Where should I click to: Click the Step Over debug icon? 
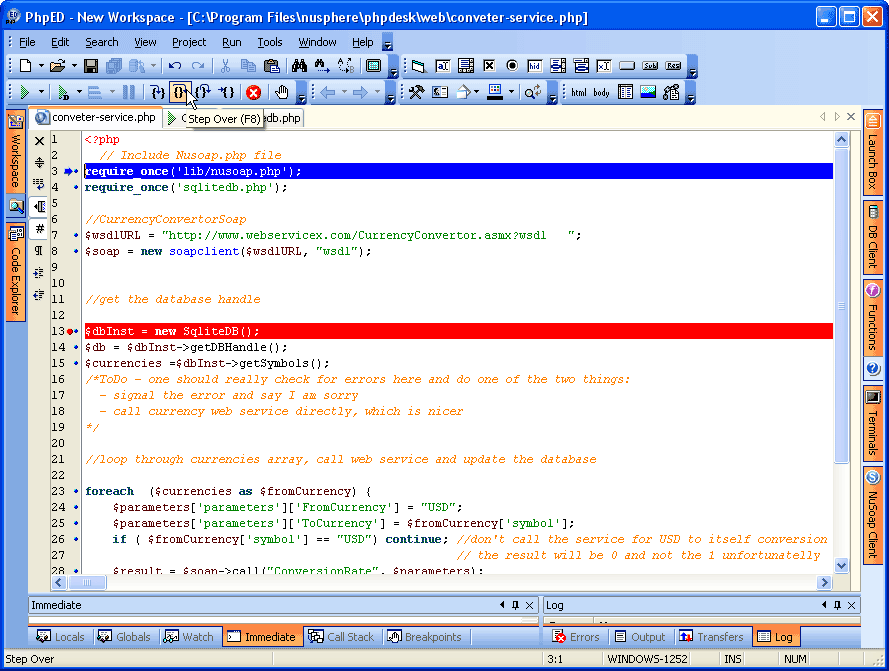pos(180,92)
